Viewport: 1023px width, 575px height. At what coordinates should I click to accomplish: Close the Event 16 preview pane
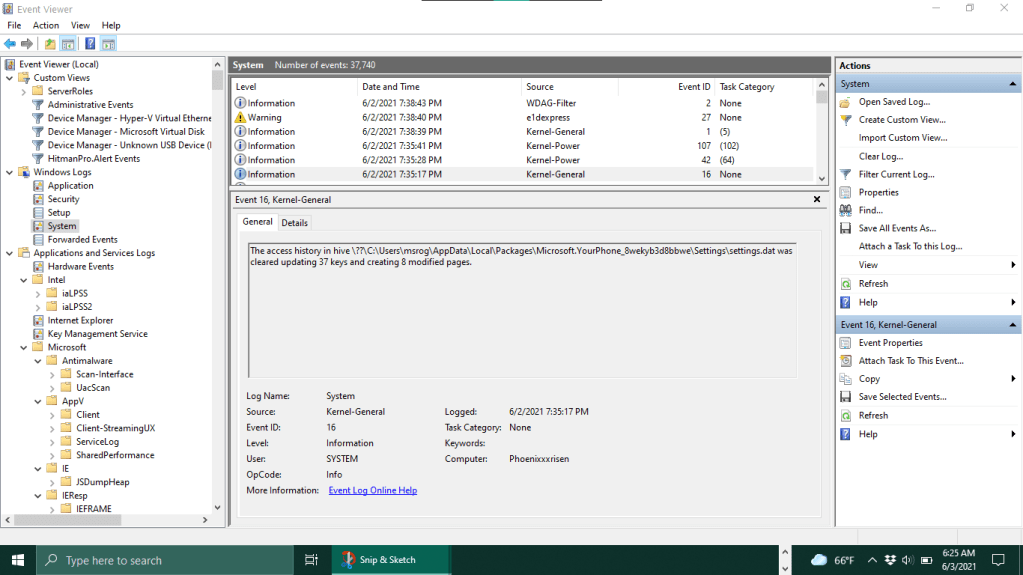[817, 199]
